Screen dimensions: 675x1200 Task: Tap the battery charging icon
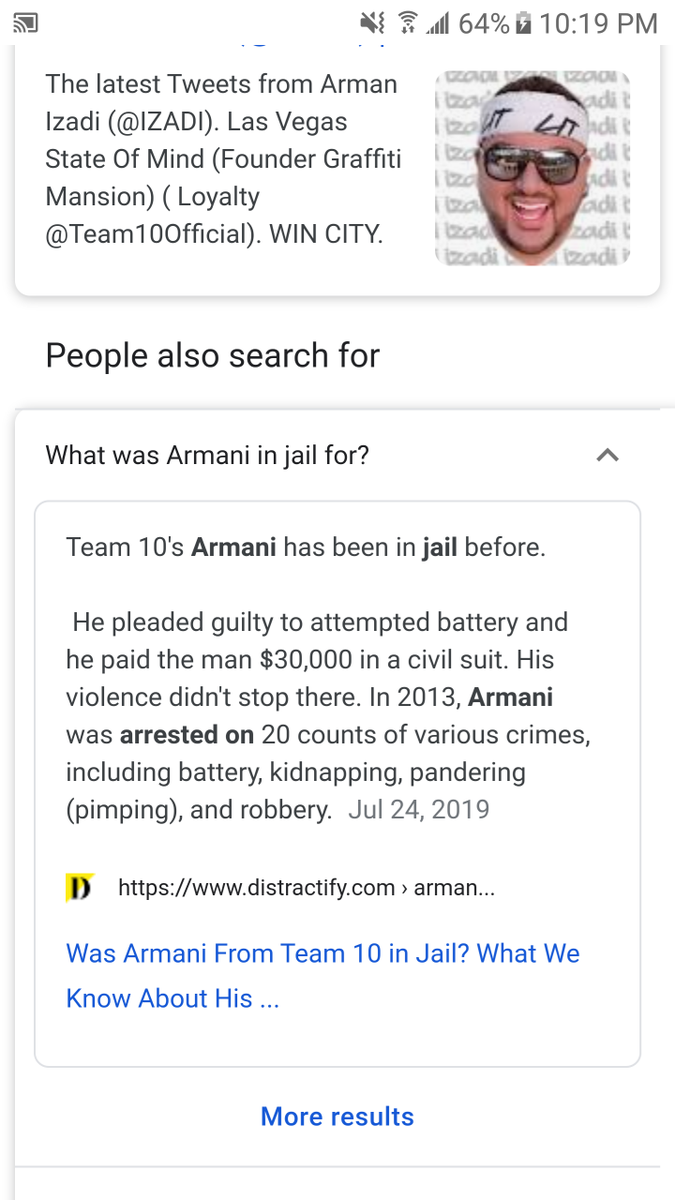point(523,22)
